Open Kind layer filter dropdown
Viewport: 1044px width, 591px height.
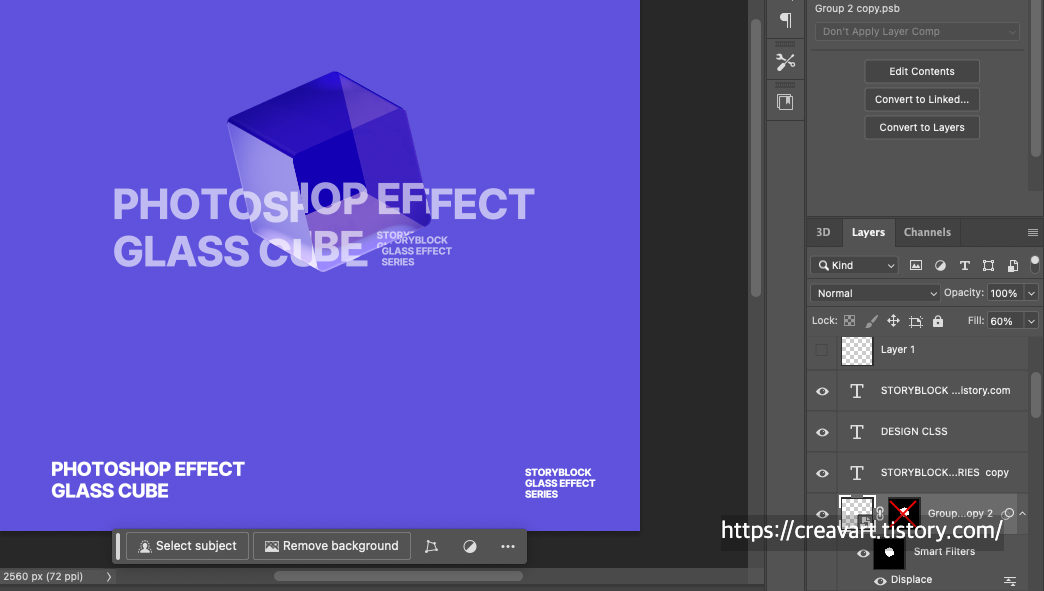coord(854,265)
